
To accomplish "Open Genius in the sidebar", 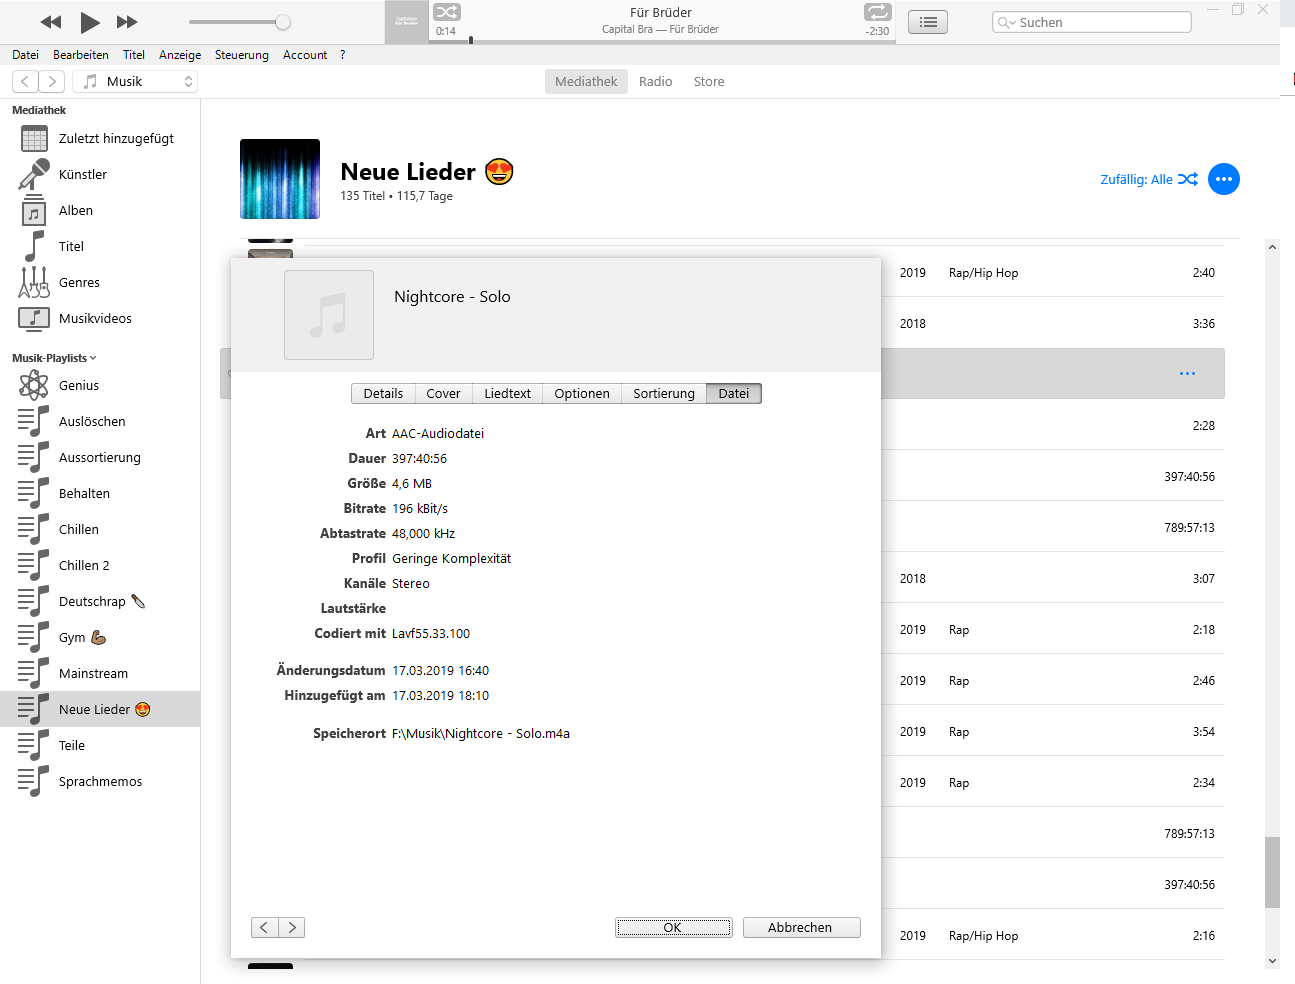I will [x=79, y=386].
